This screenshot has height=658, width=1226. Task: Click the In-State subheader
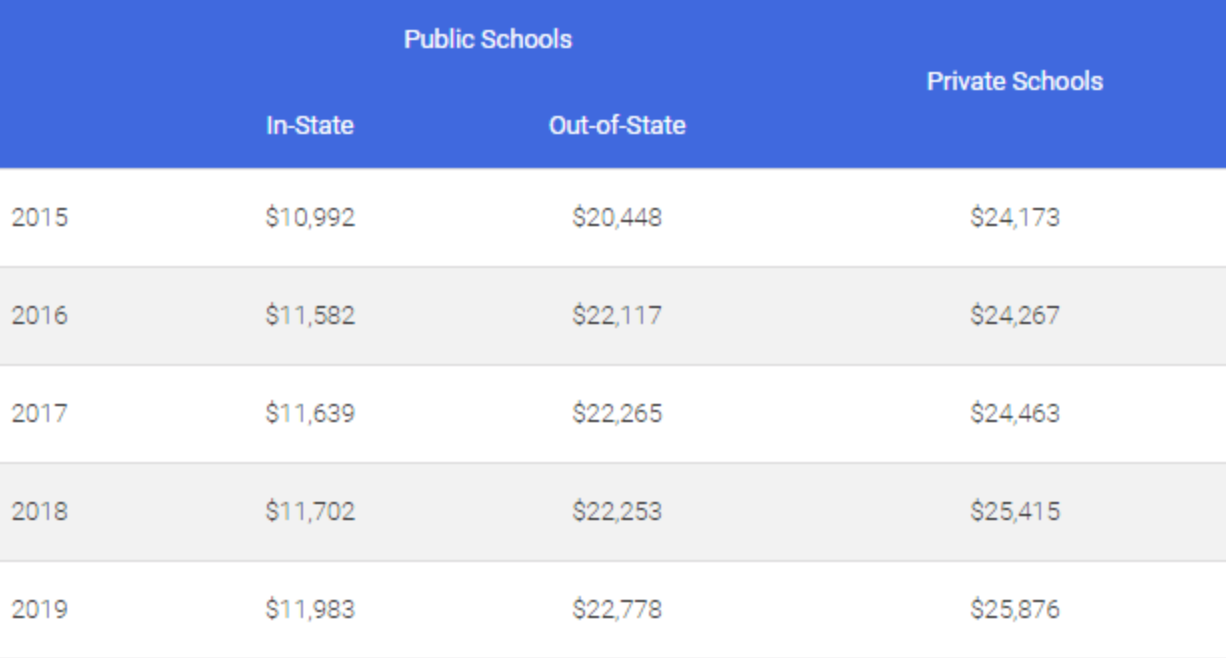click(310, 126)
